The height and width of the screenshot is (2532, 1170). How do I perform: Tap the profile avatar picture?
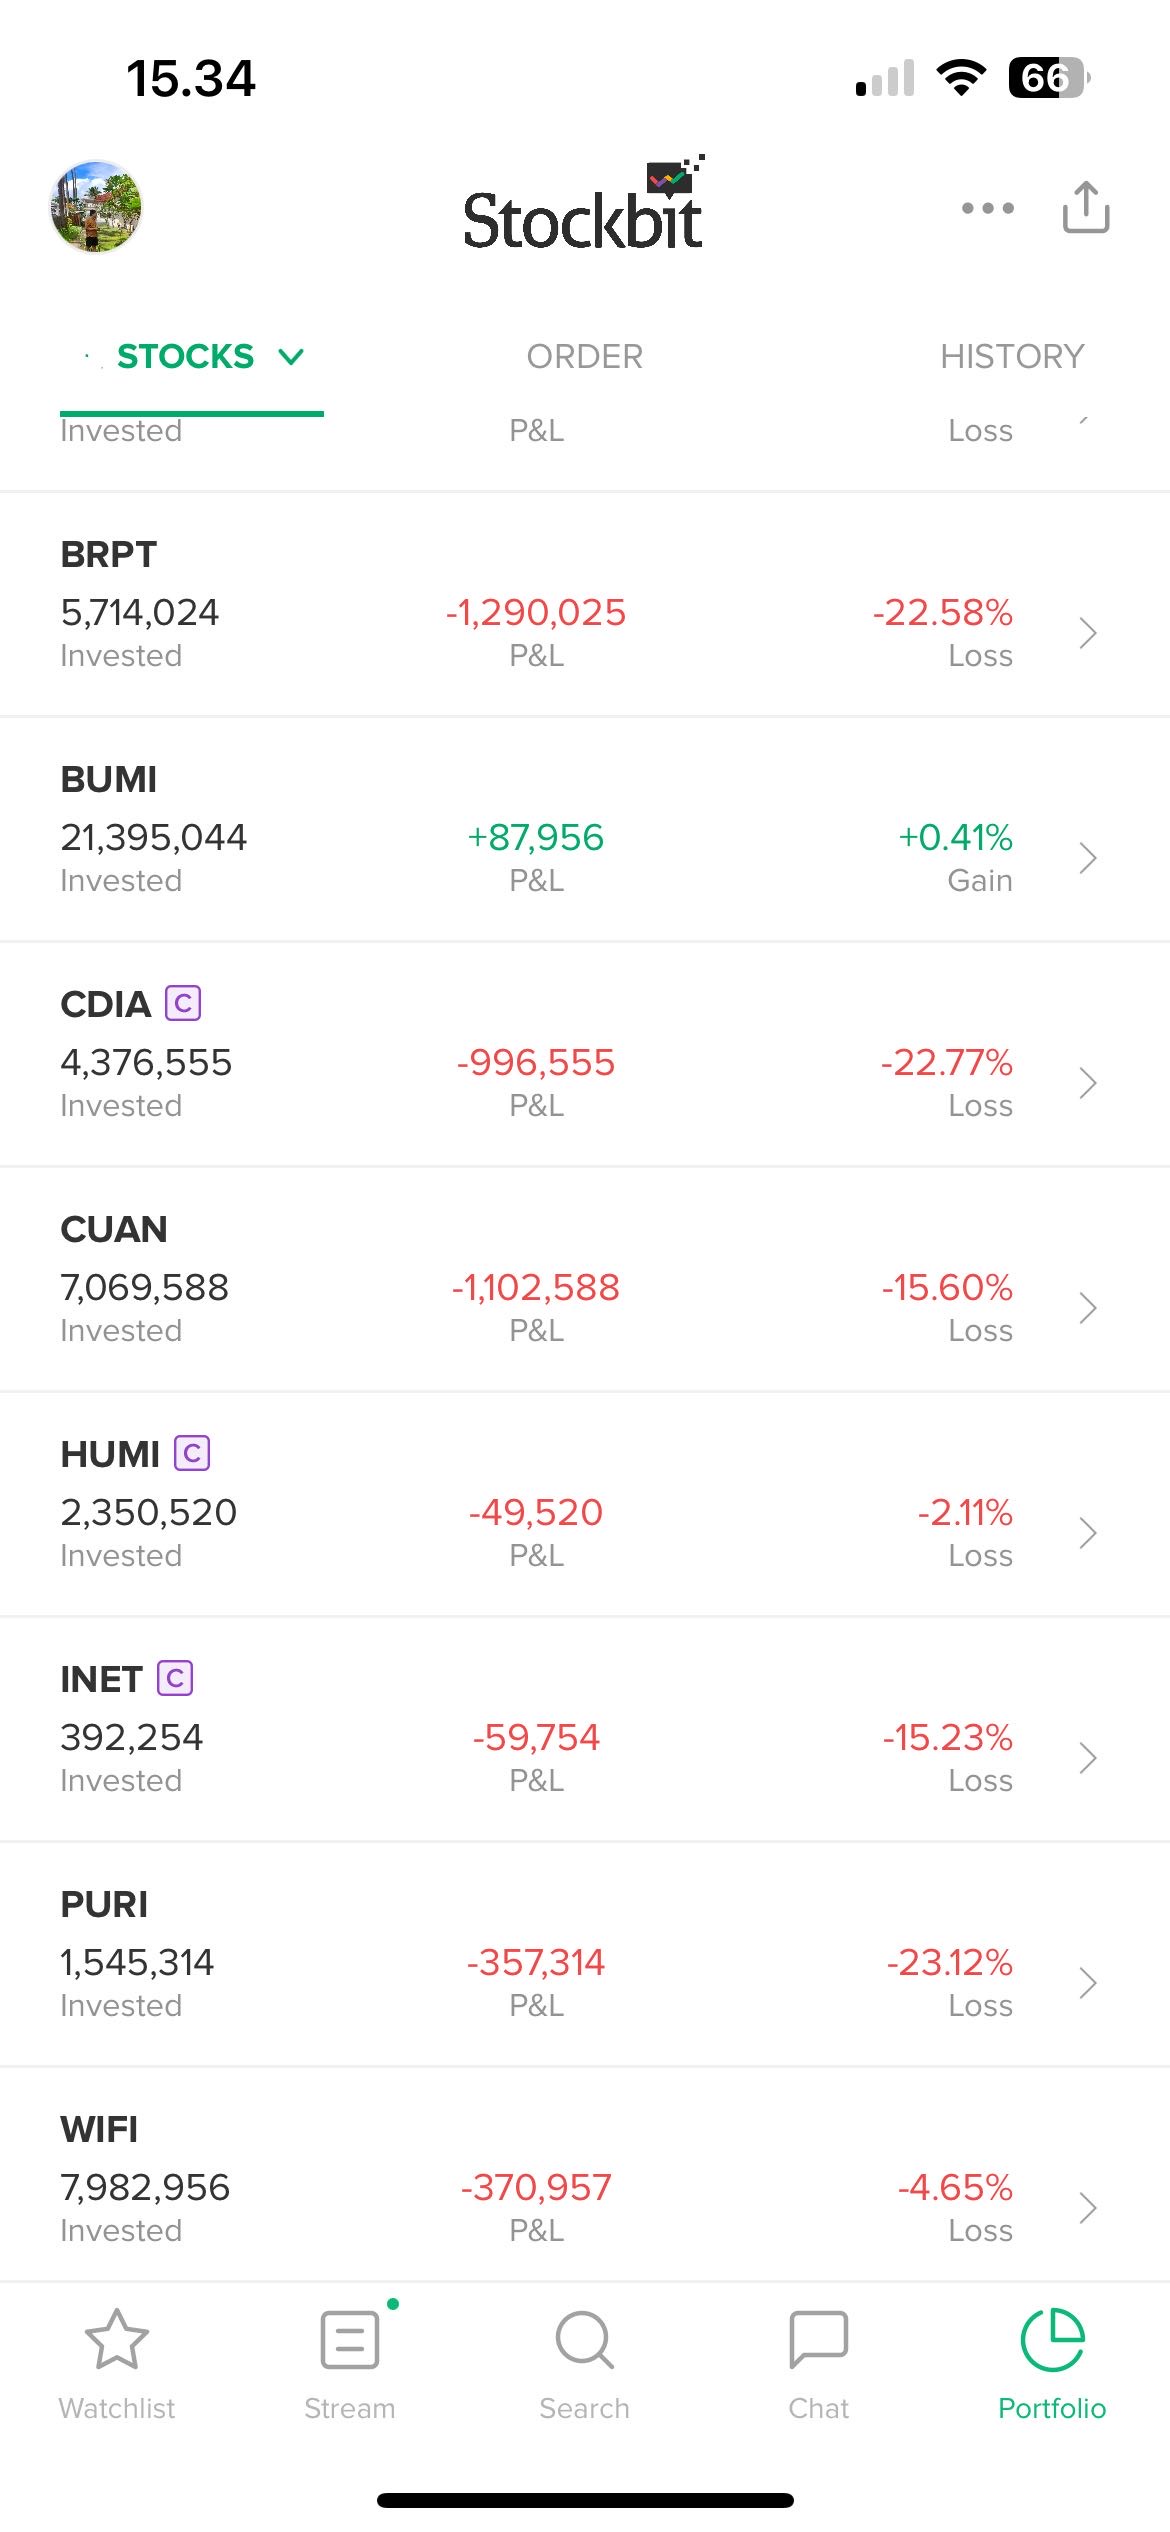click(96, 207)
